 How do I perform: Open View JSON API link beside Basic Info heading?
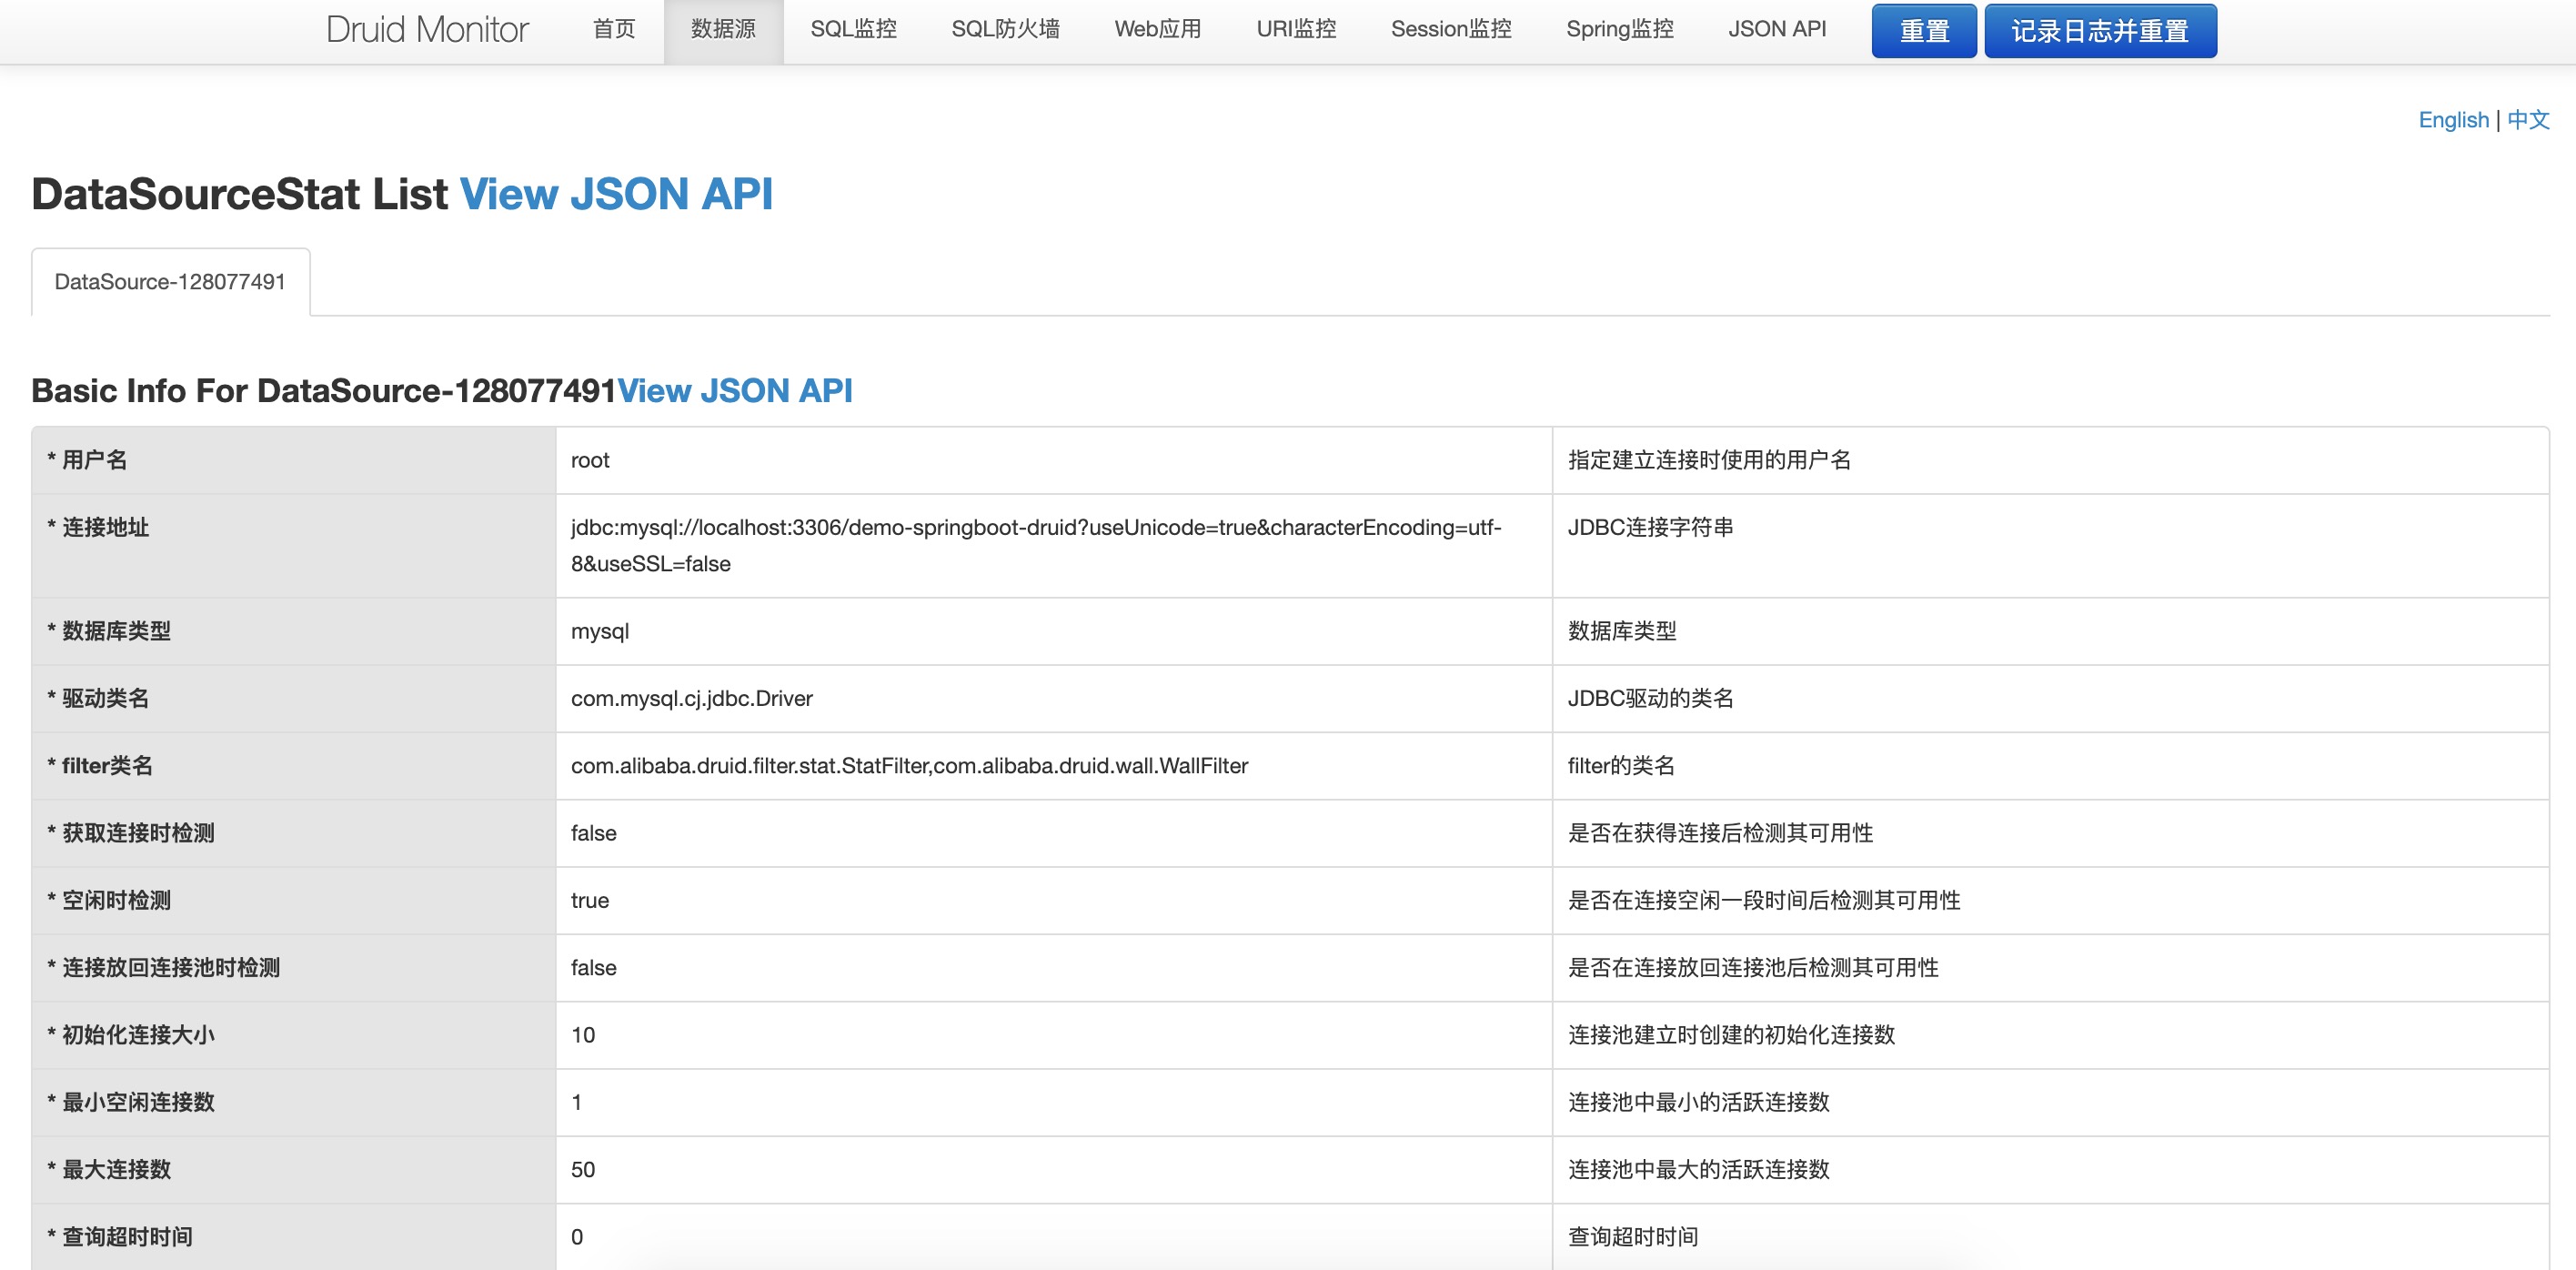click(x=735, y=391)
